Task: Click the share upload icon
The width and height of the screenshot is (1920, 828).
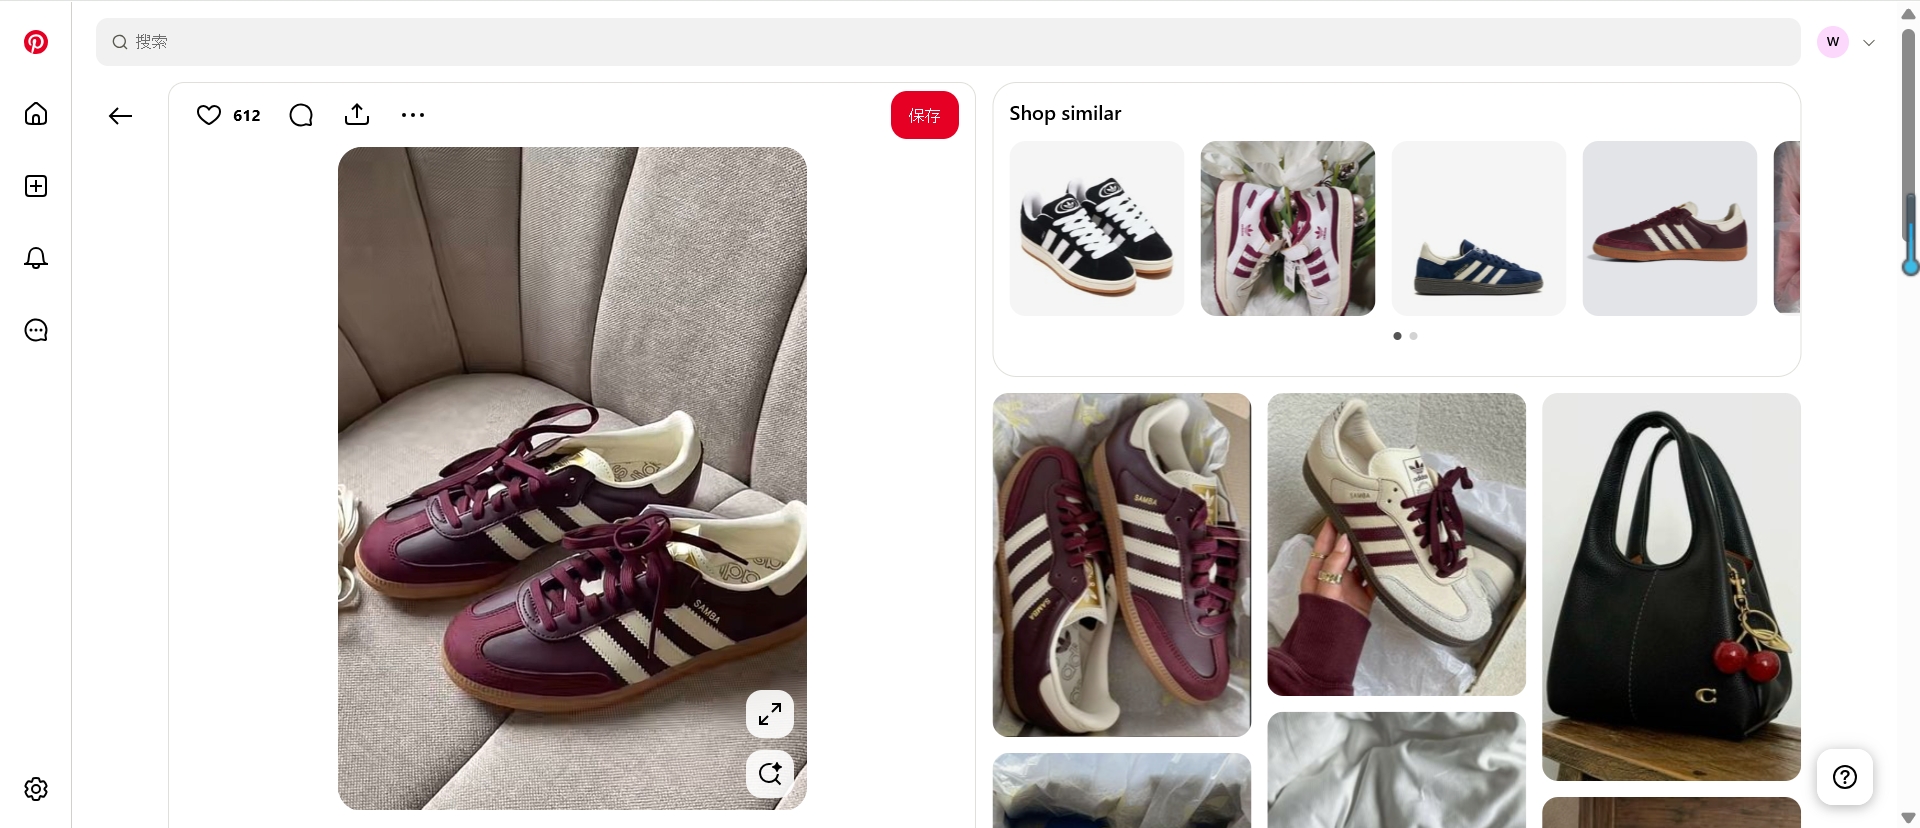Action: 357,115
